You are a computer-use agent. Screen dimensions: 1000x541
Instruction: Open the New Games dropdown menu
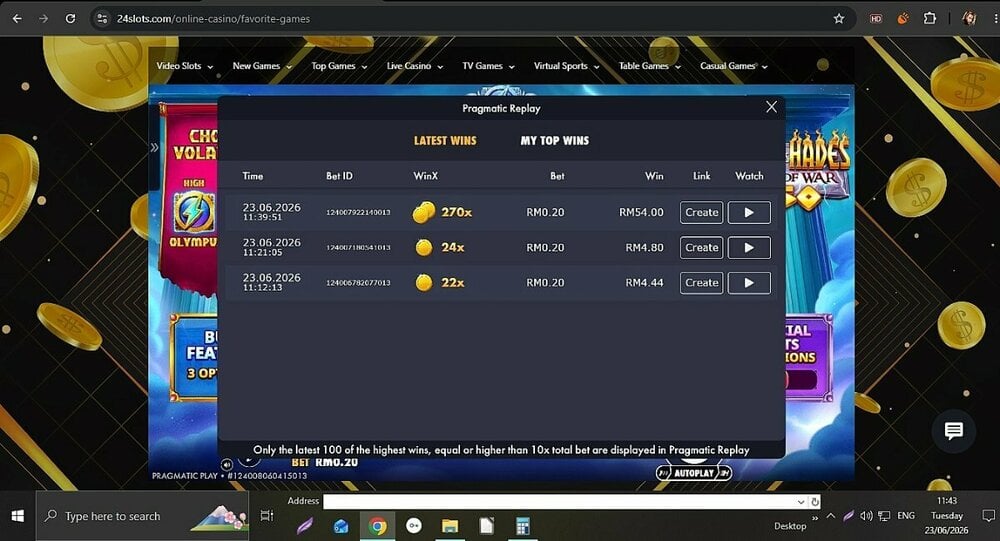pos(261,66)
